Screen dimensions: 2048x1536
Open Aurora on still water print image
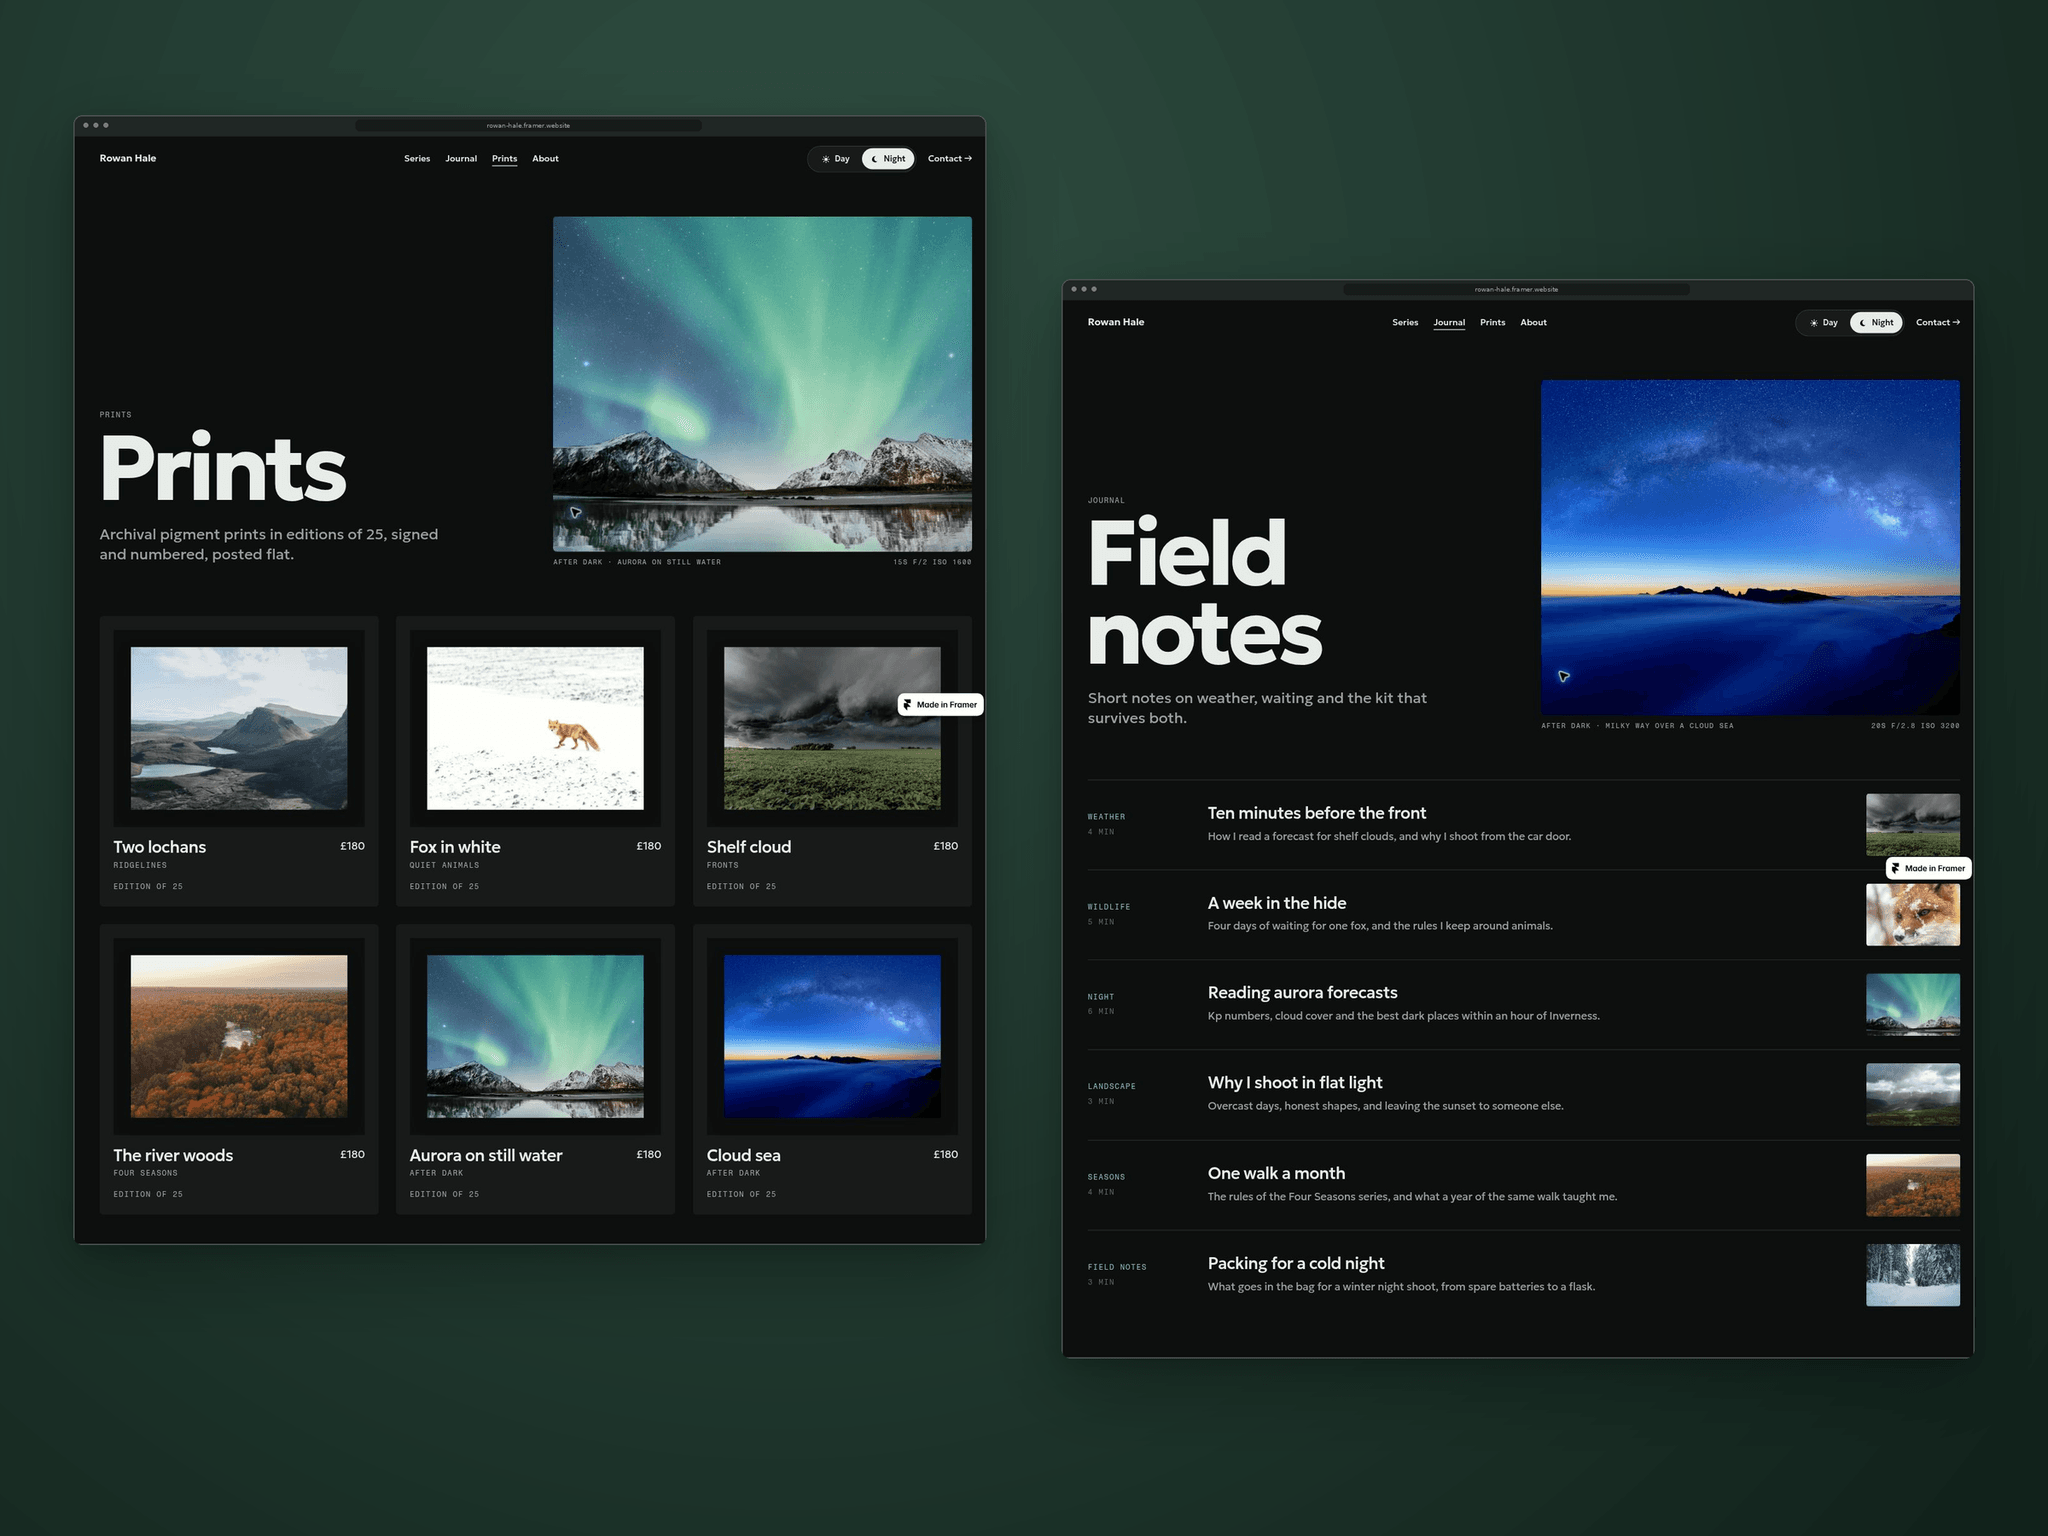(535, 1036)
